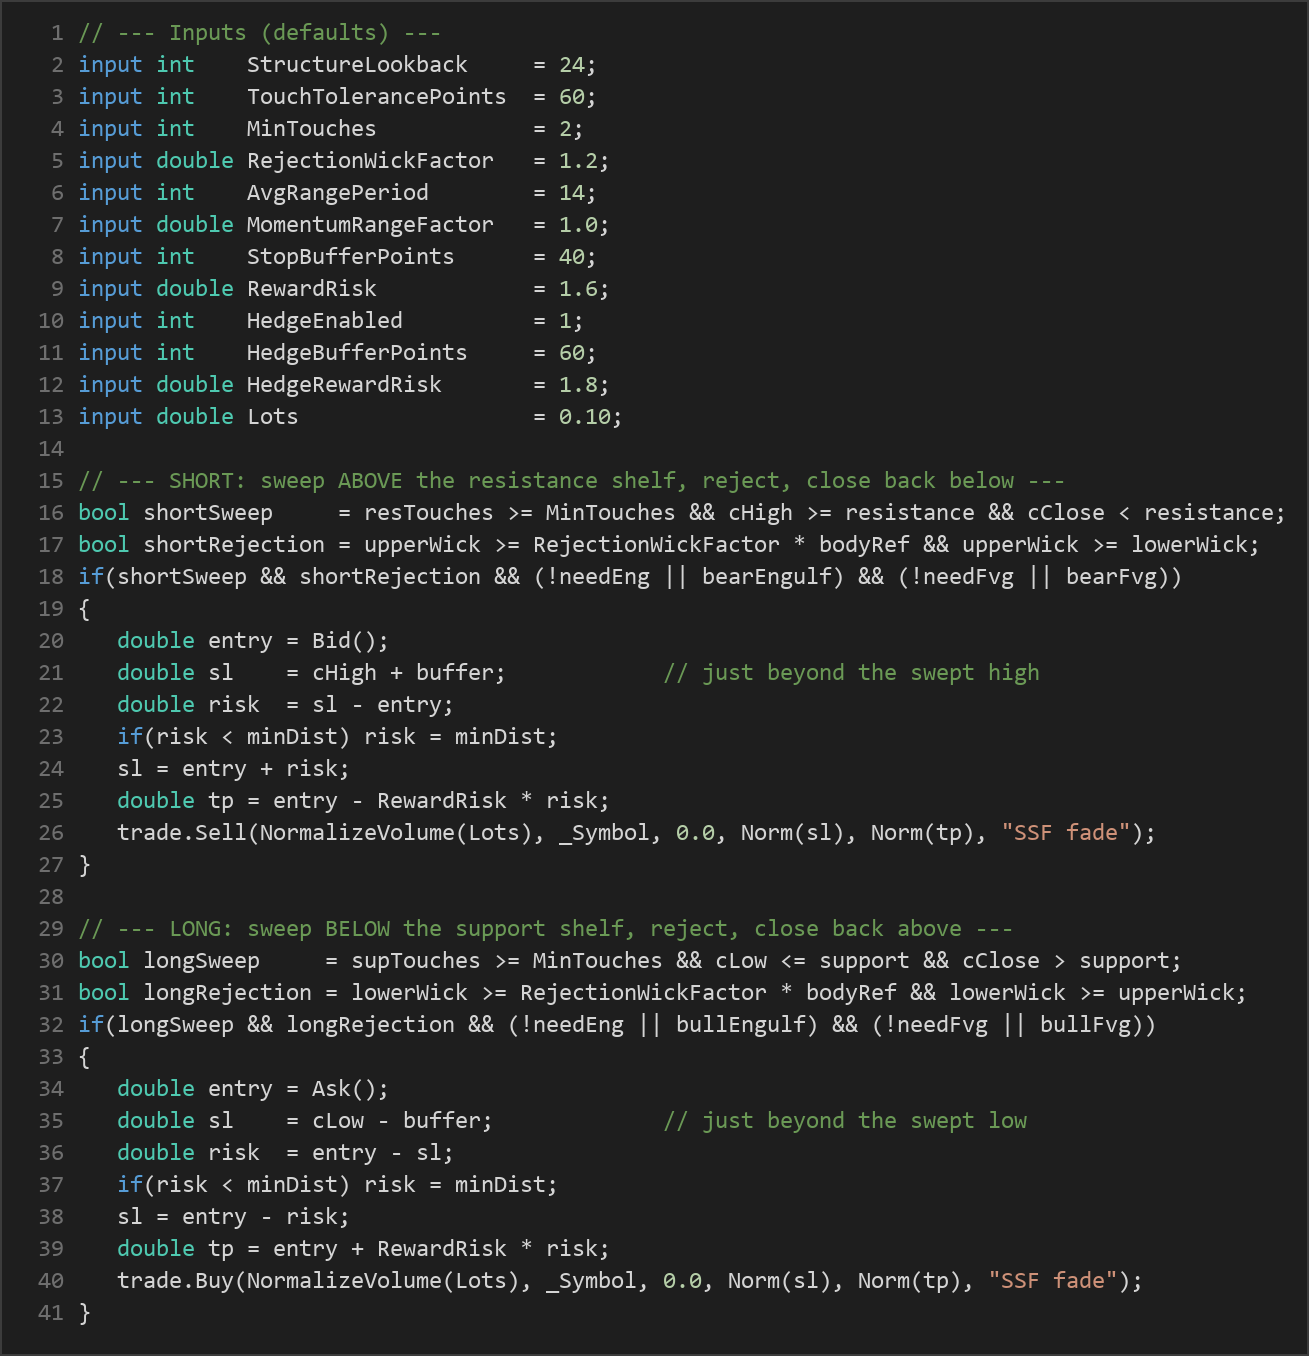This screenshot has height=1356, width=1309.
Task: Click 'MomentumRangeFactor' input name
Action: [370, 225]
